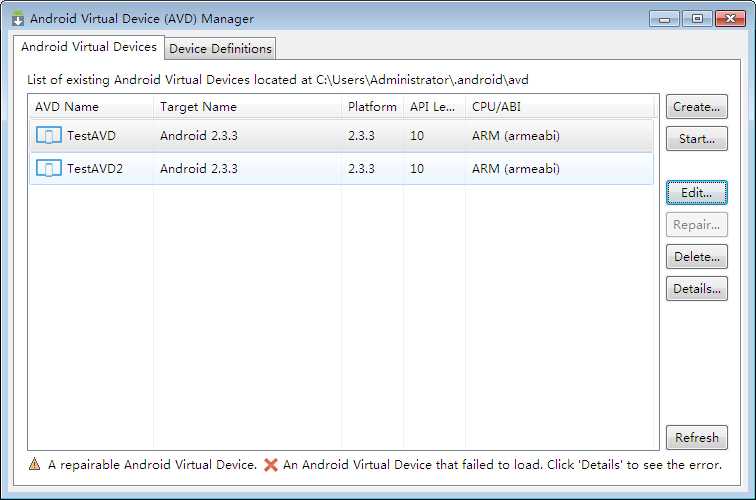
Task: Click the 'failed to load' legend text
Action: pyautogui.click(x=502, y=465)
